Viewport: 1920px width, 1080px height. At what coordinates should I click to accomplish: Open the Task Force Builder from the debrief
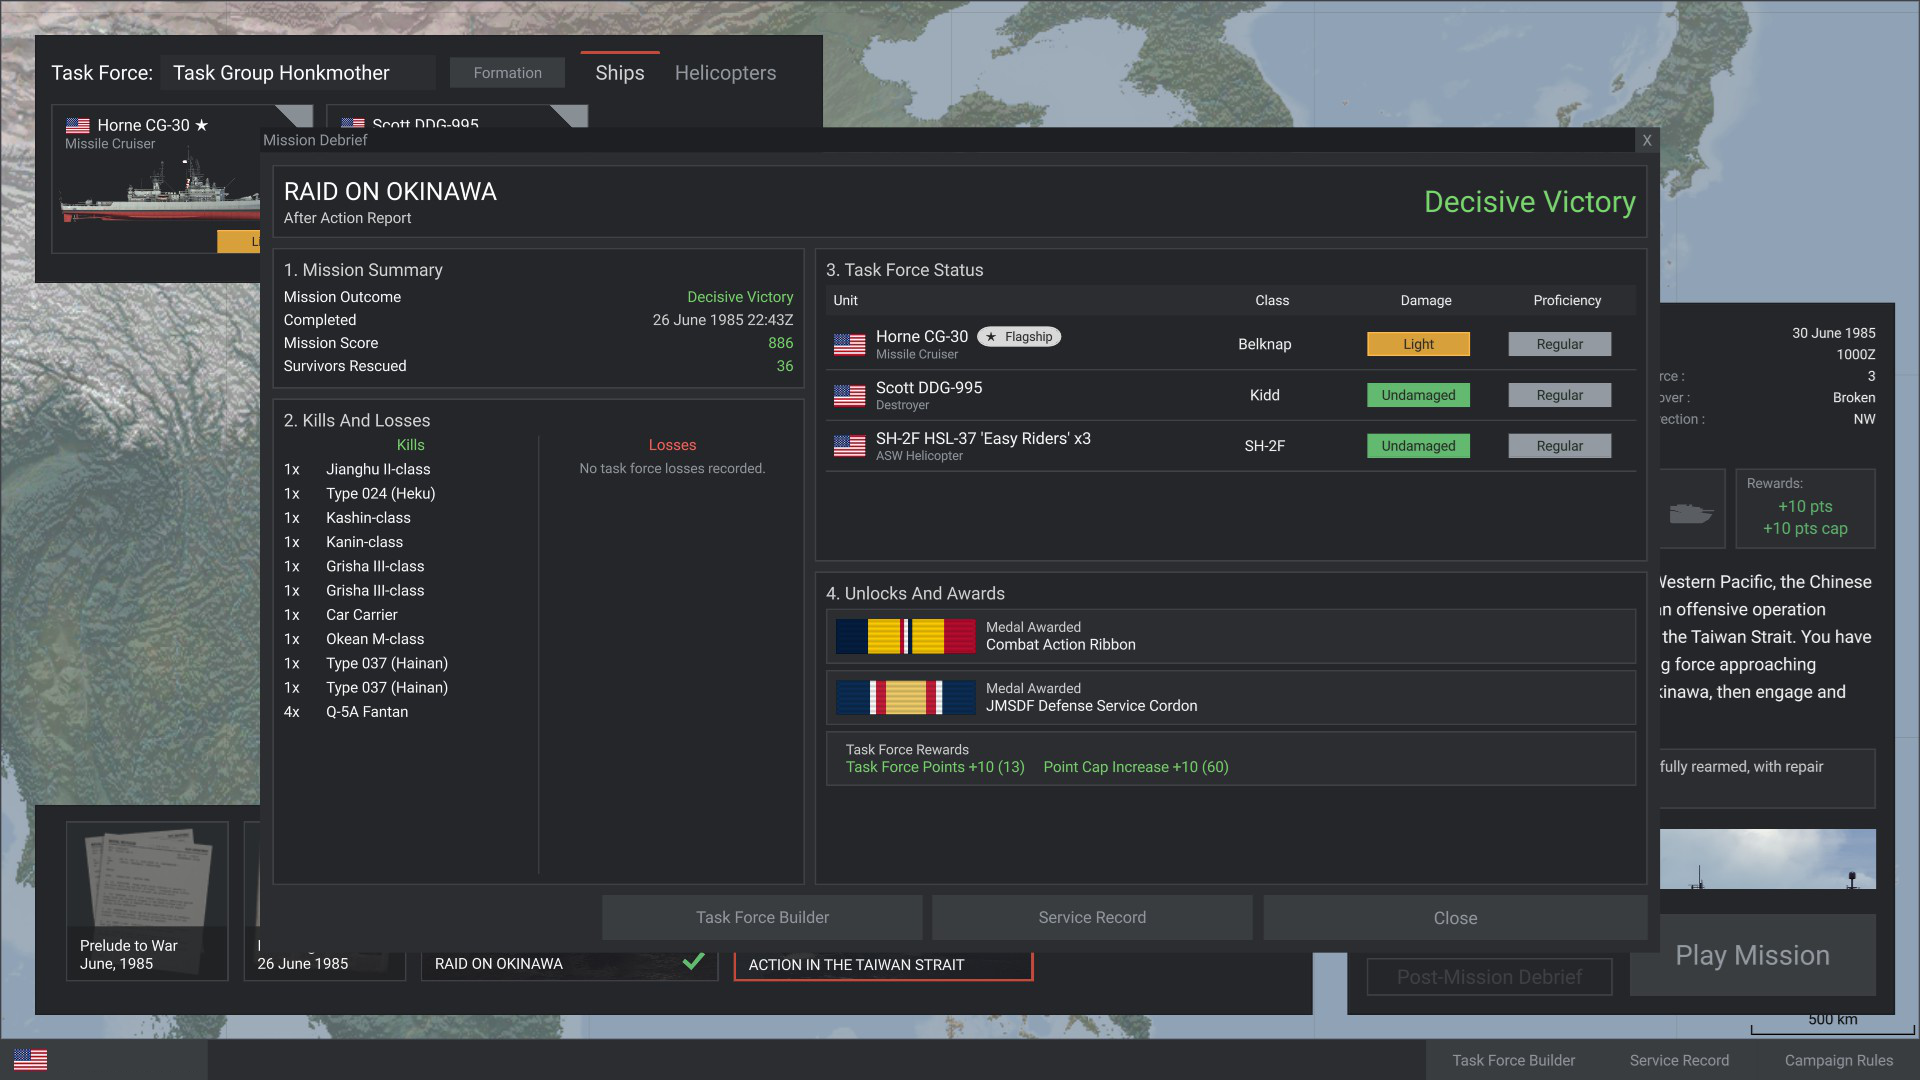(762, 917)
